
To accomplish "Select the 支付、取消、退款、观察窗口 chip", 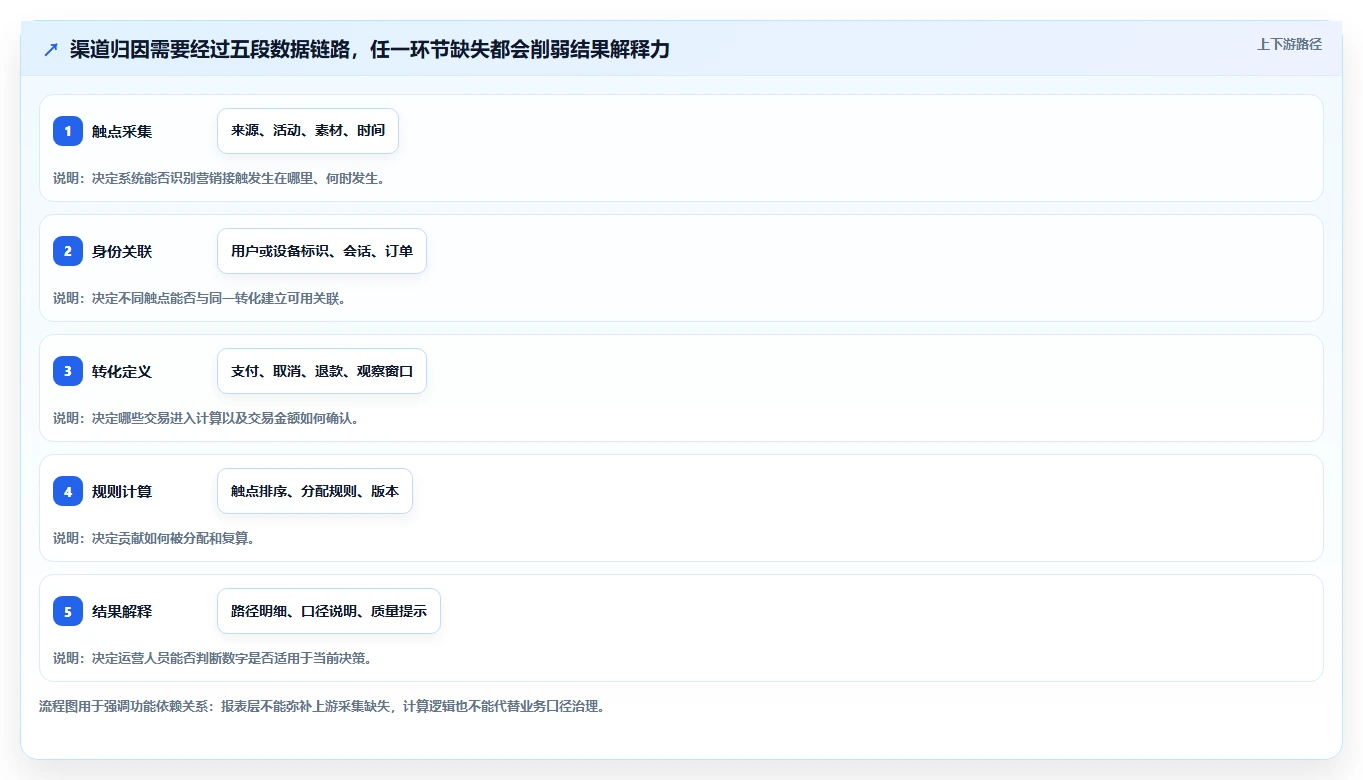I will click(x=322, y=371).
